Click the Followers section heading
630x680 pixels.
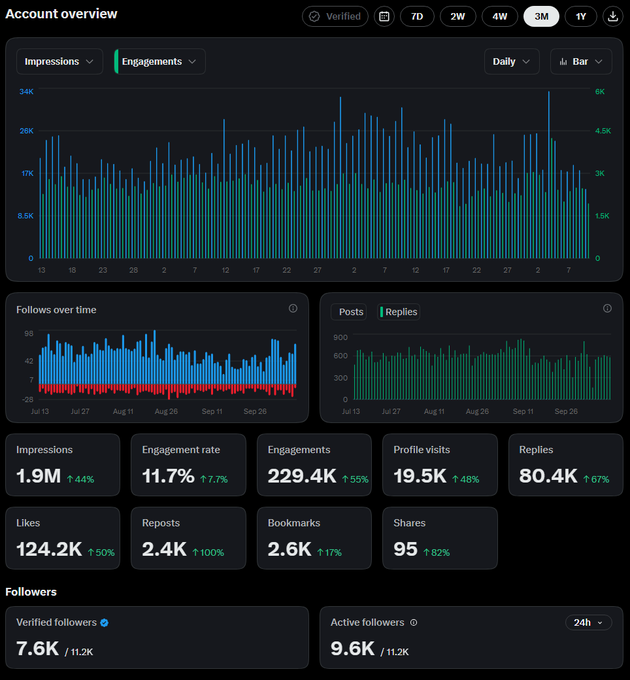(x=31, y=592)
